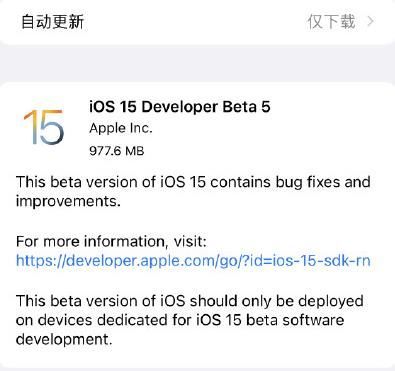
Task: Tap the gray gap between cards
Action: [197, 63]
